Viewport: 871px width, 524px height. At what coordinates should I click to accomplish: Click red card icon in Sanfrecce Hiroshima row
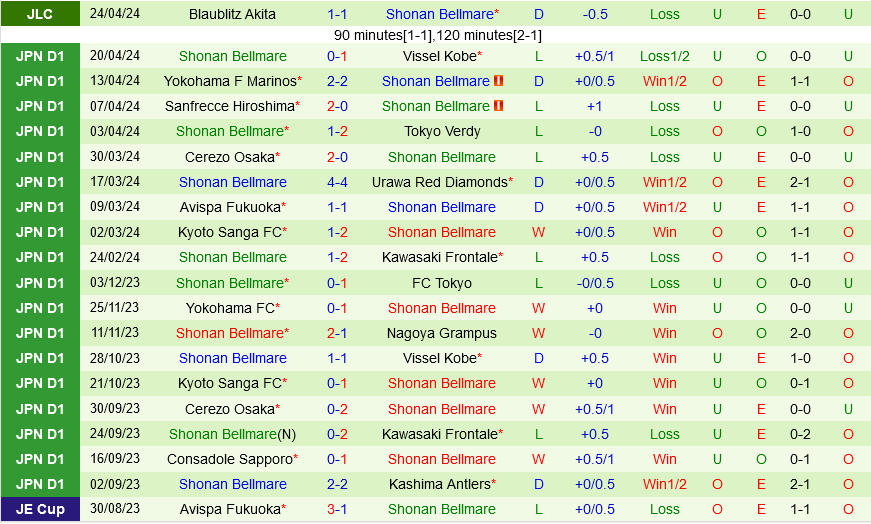click(499, 106)
